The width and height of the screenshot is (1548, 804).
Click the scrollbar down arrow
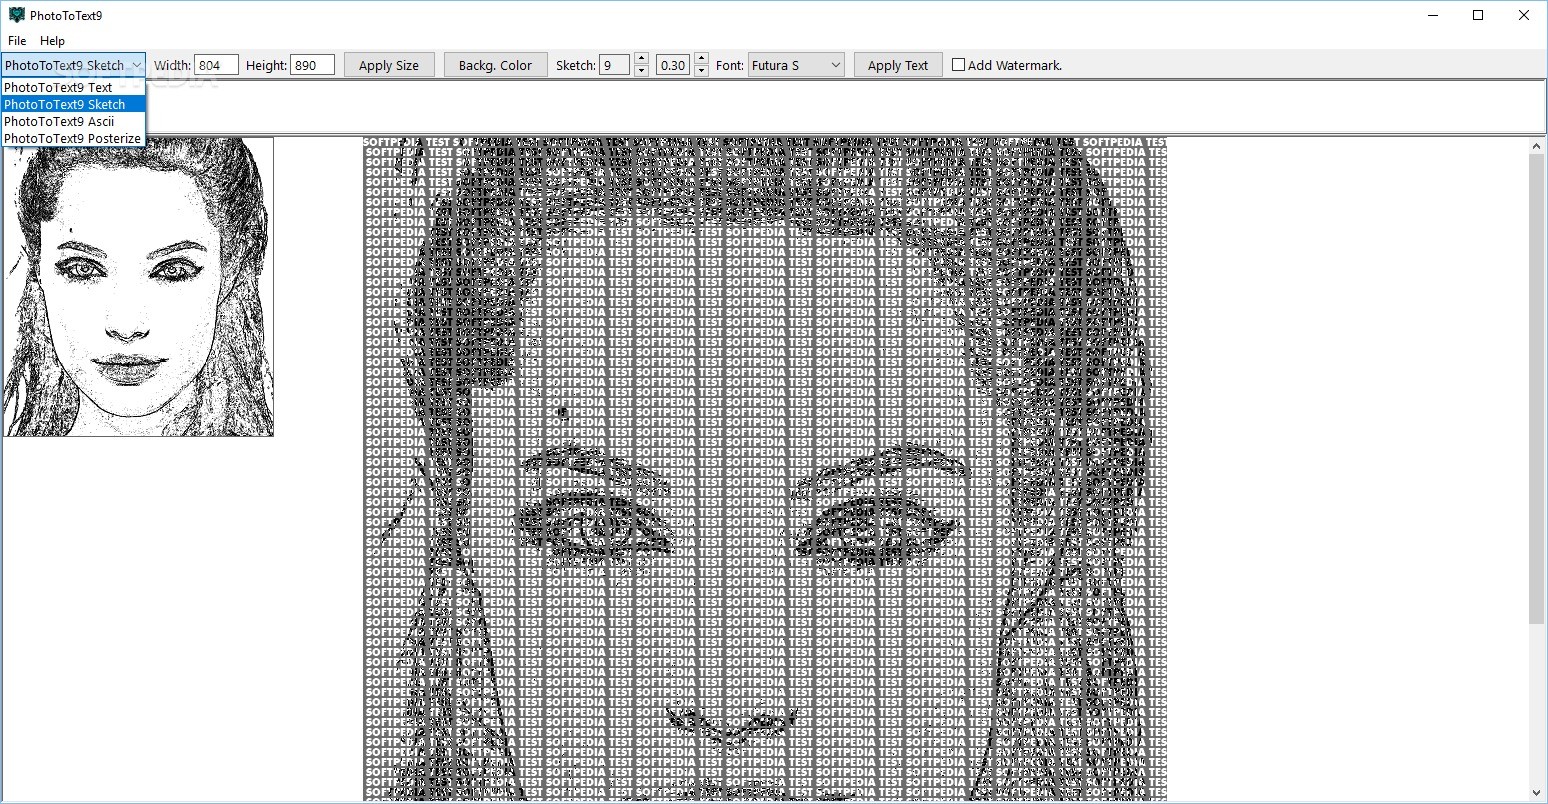click(x=1537, y=794)
